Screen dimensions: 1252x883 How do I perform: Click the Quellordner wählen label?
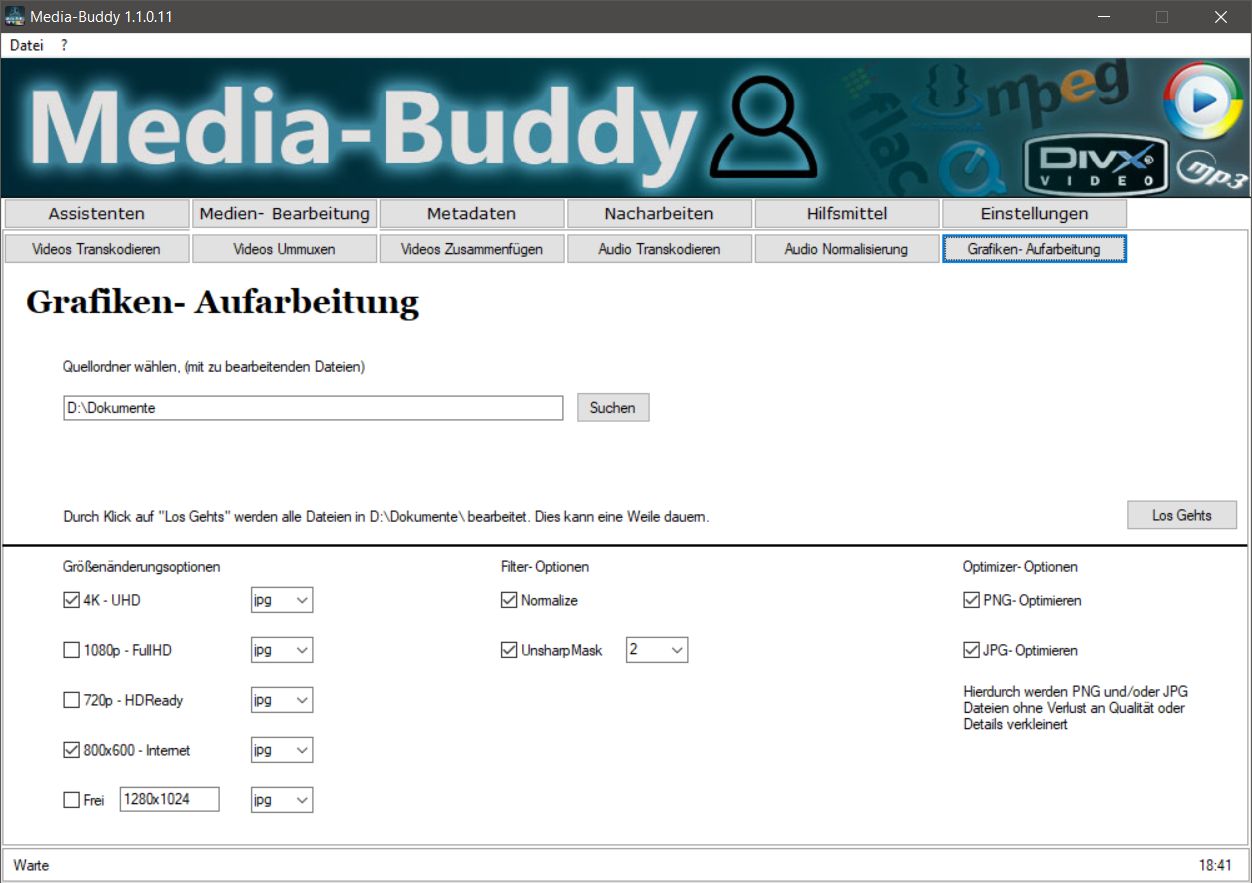(x=214, y=367)
